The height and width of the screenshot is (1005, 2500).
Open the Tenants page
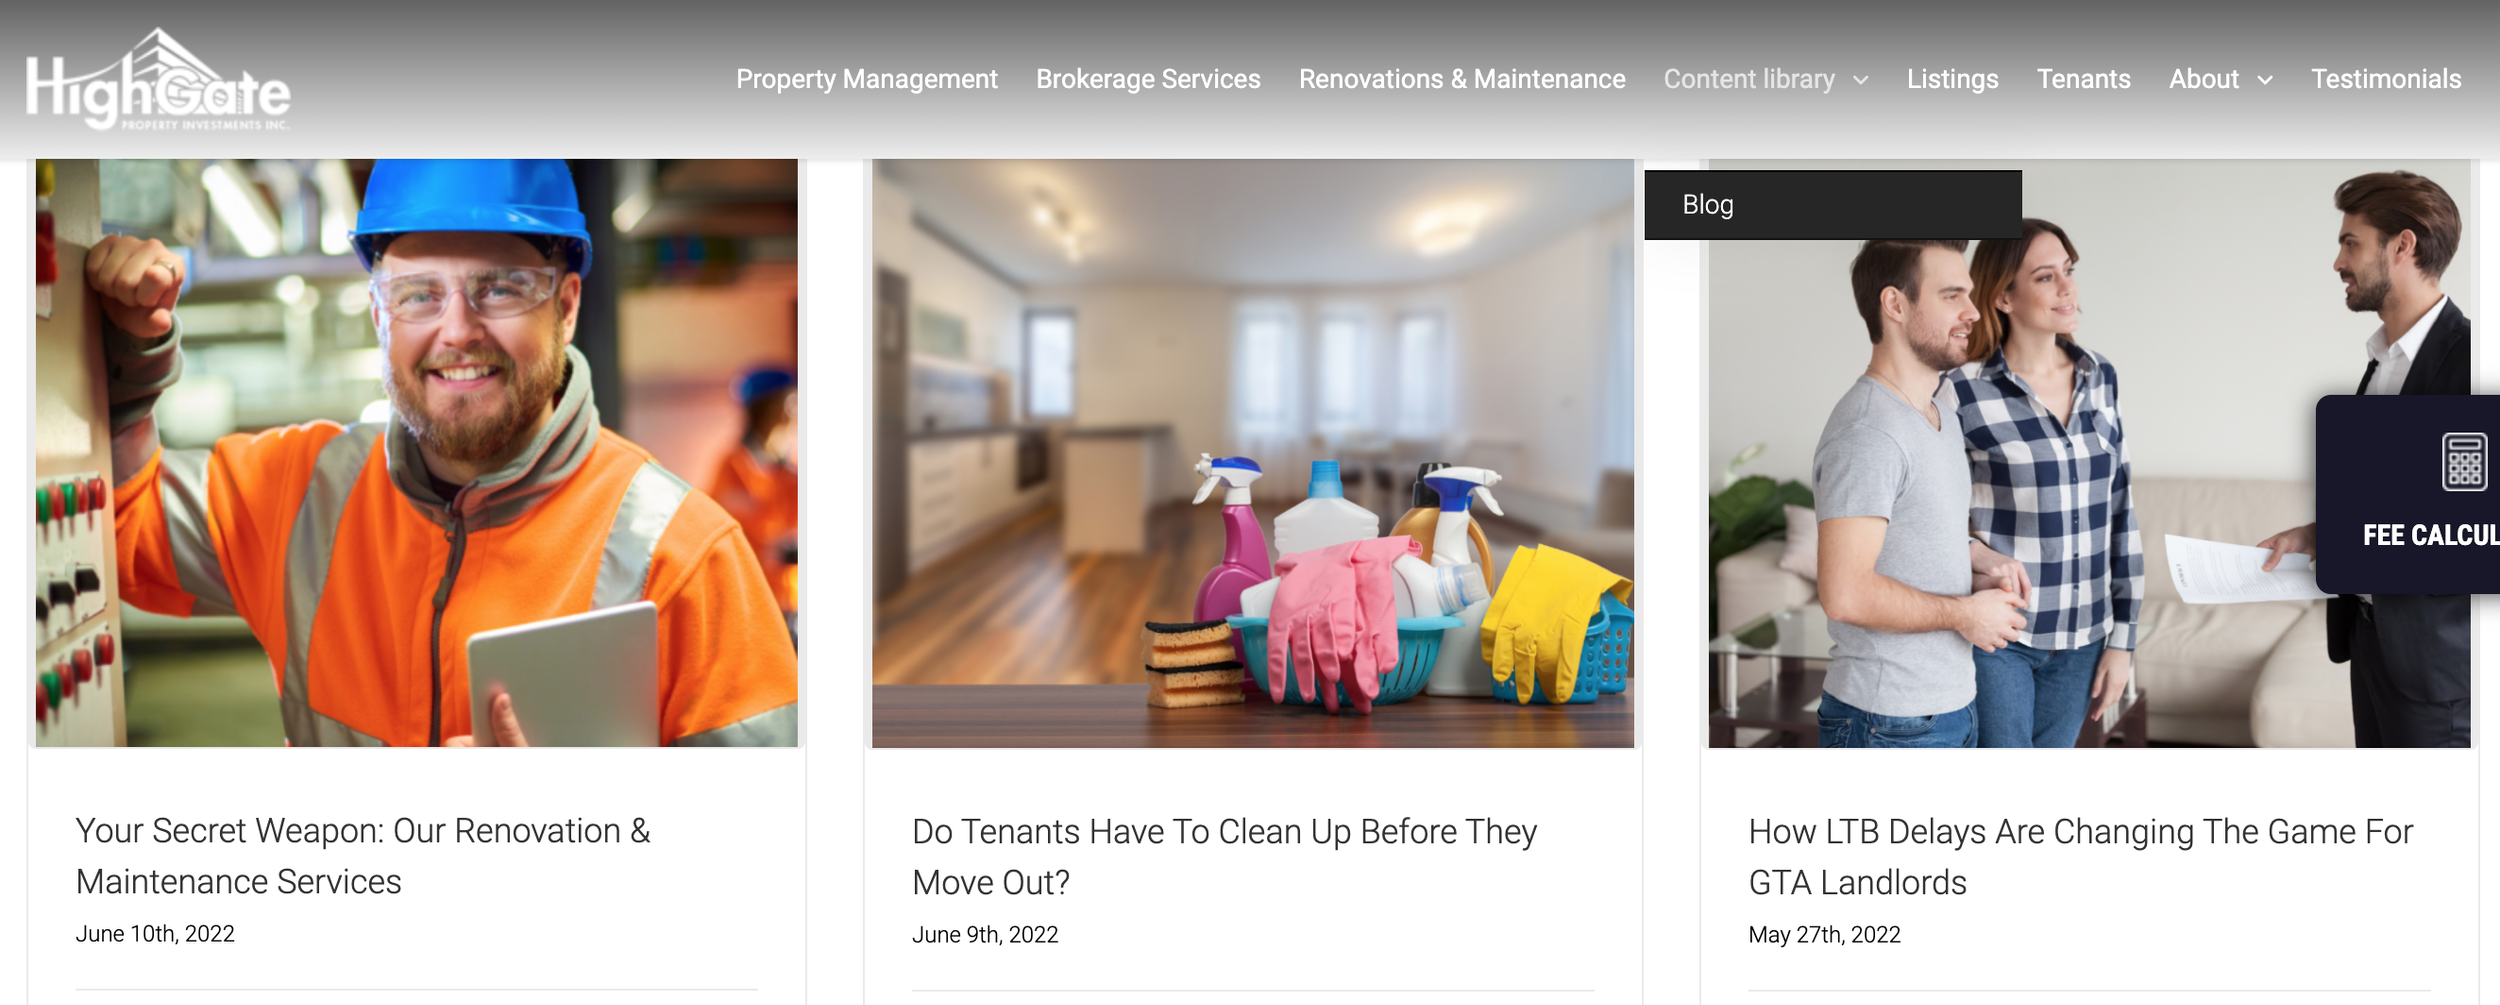(x=2084, y=79)
